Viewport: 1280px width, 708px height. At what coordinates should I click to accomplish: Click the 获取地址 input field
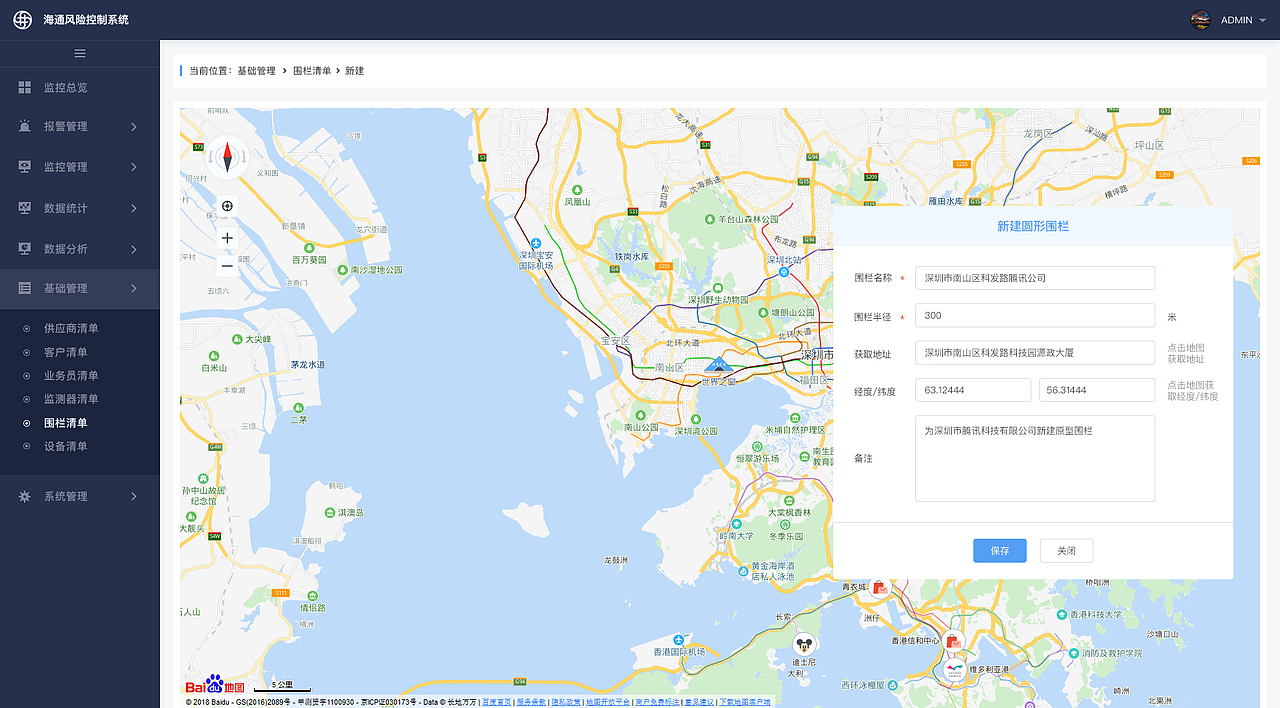tap(1035, 353)
